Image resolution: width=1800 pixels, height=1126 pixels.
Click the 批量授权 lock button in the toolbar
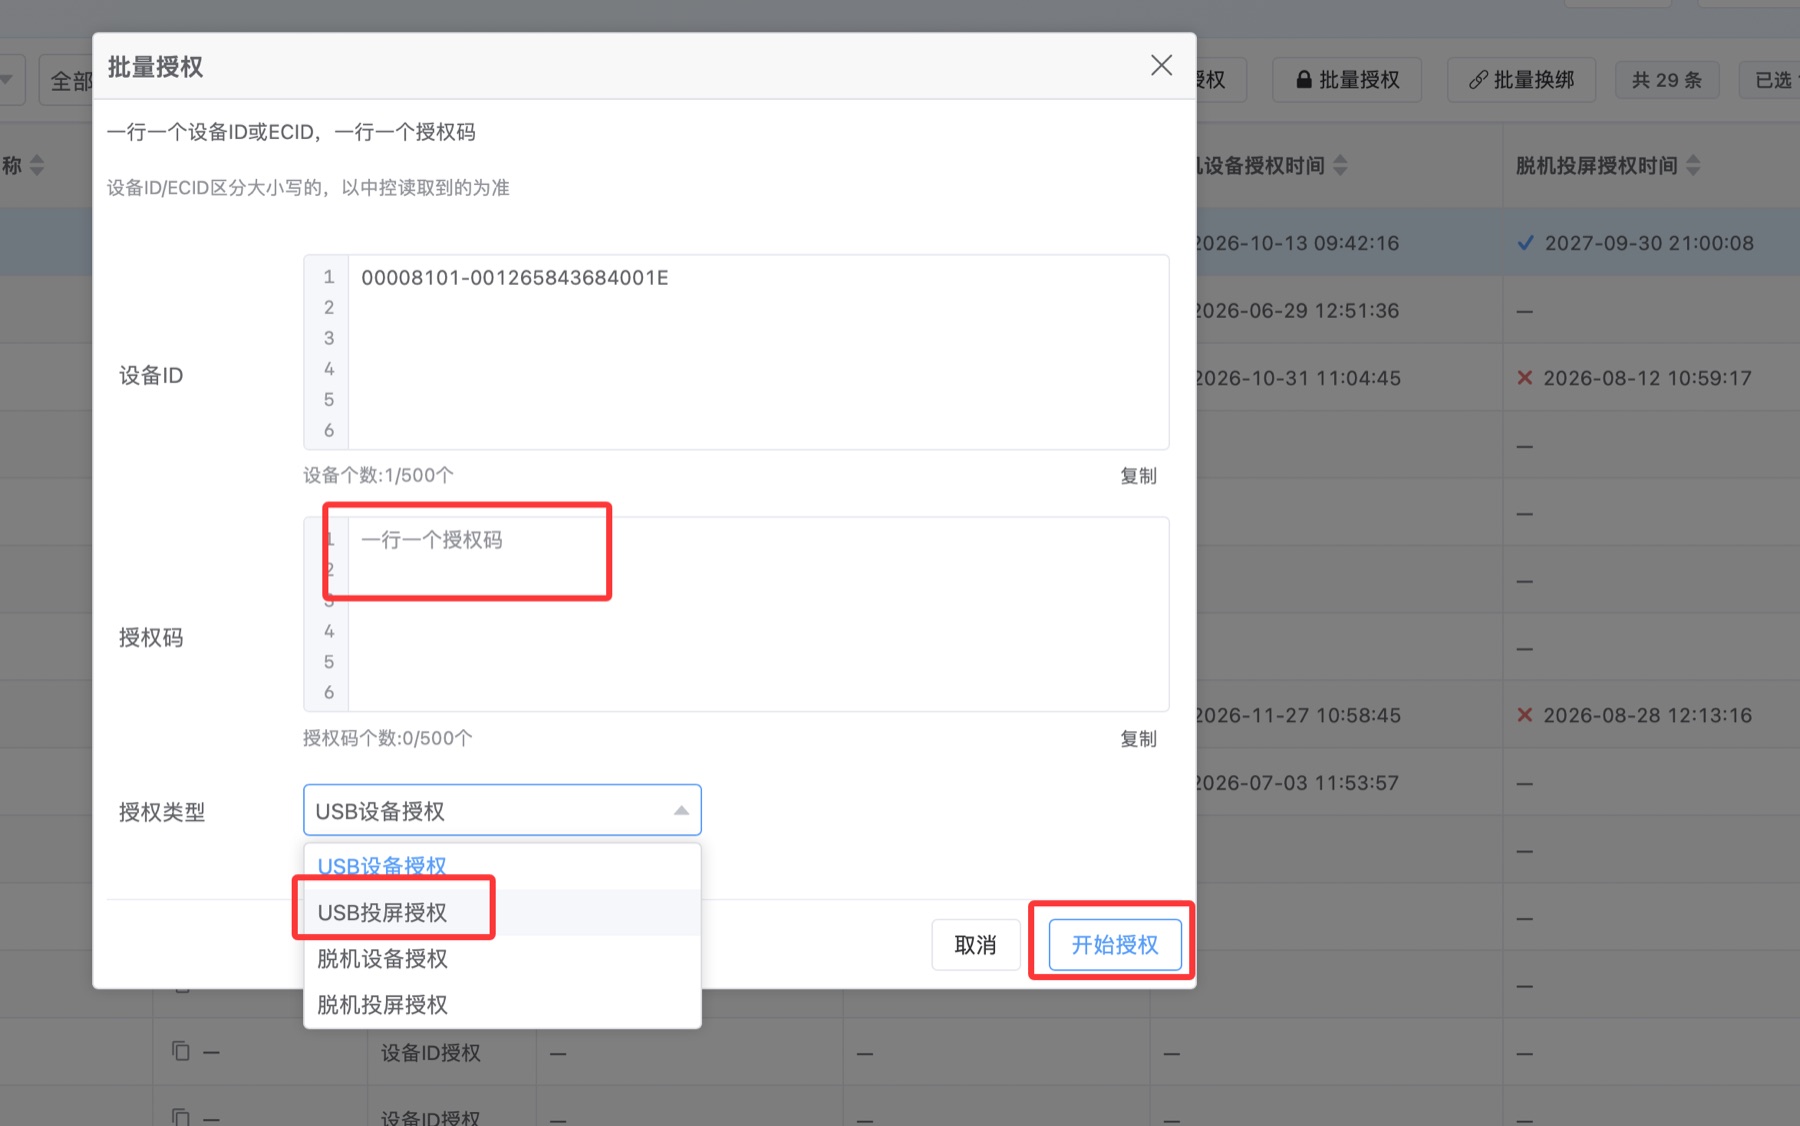coord(1348,80)
